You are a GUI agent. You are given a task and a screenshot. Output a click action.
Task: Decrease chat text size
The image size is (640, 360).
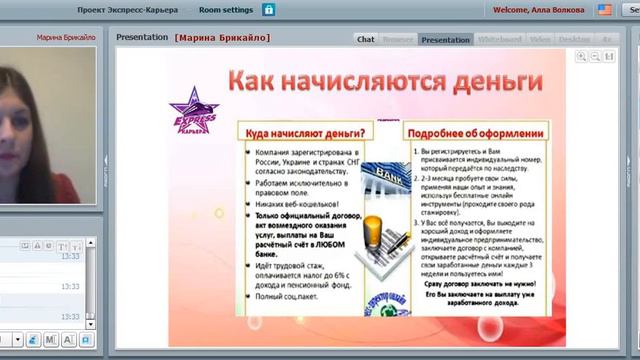(76, 247)
